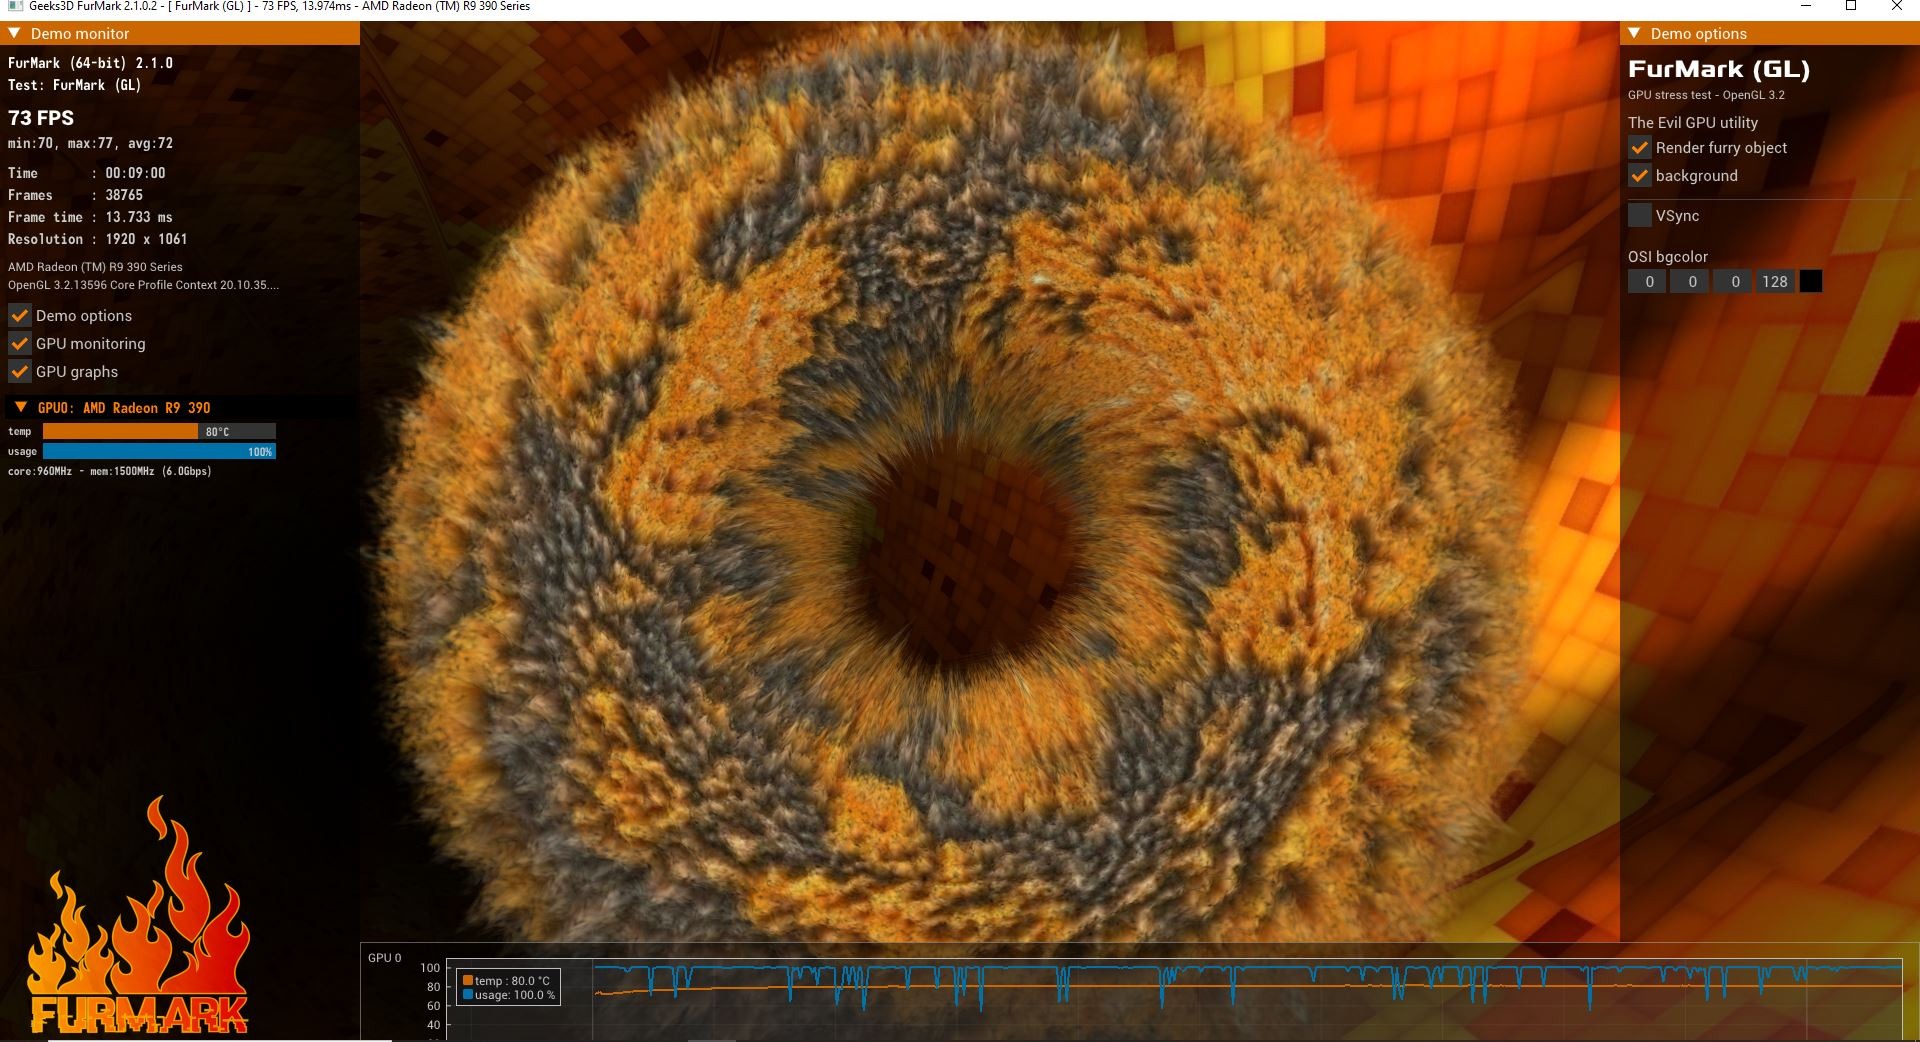Minimize the FurMark window
The width and height of the screenshot is (1920, 1042).
coord(1806,7)
